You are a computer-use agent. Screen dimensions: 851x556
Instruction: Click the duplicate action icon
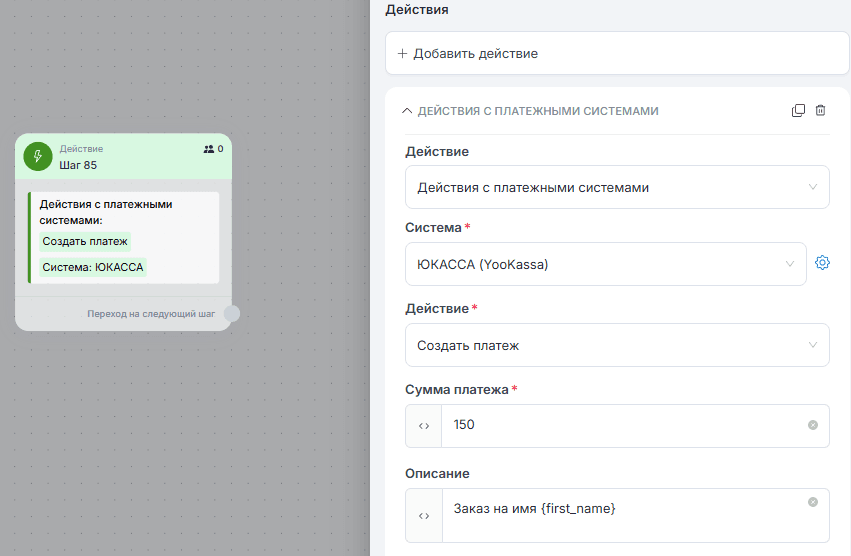(x=798, y=111)
